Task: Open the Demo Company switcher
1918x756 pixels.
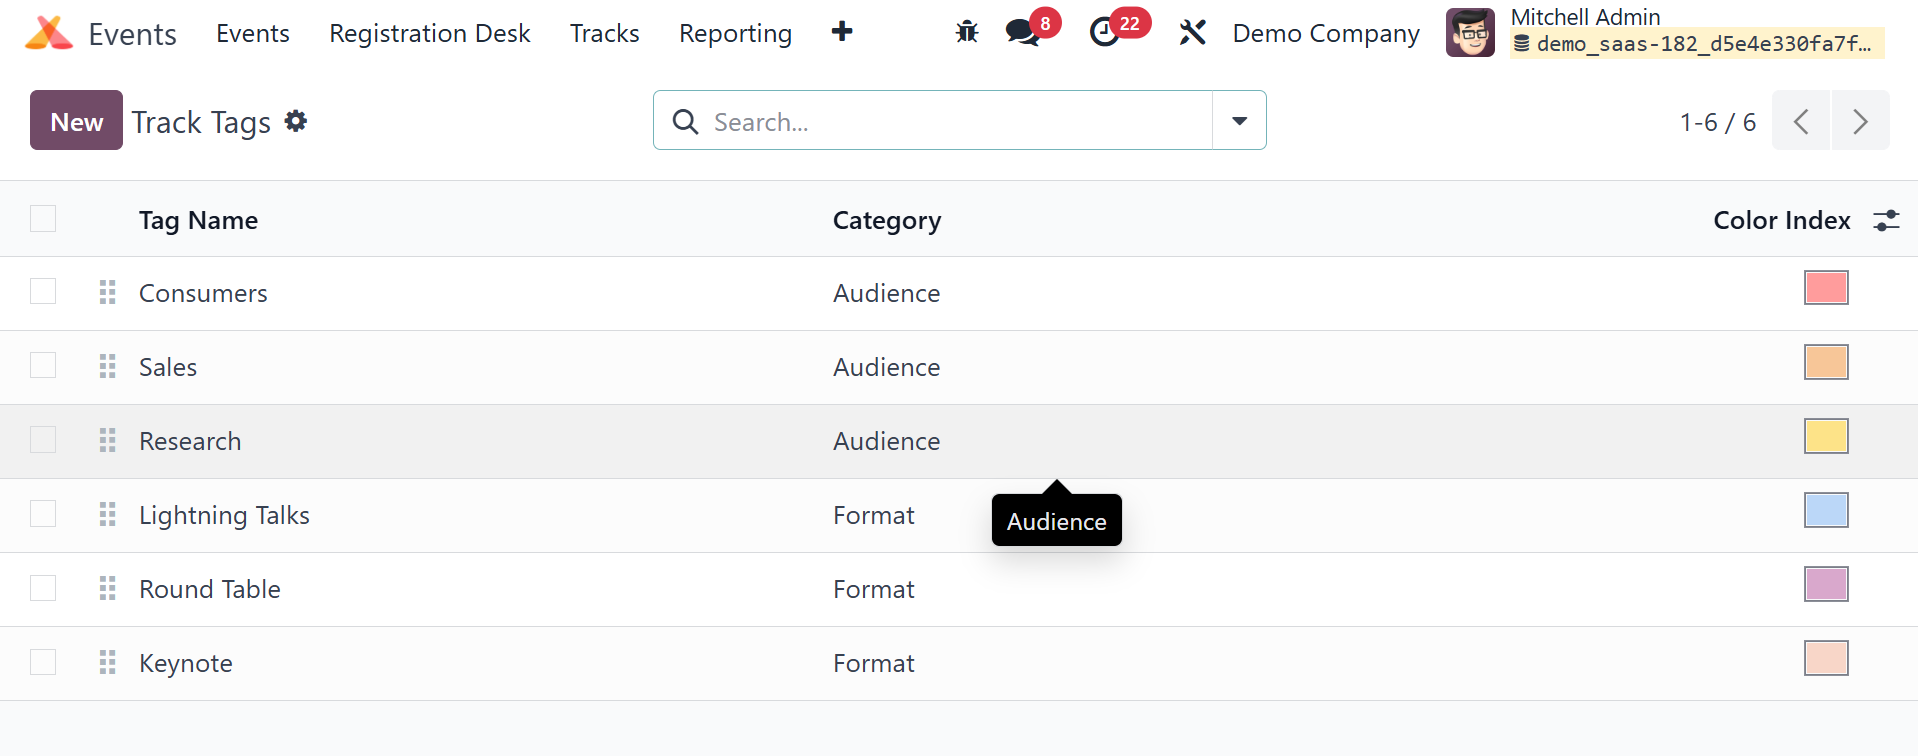Action: click(1326, 33)
